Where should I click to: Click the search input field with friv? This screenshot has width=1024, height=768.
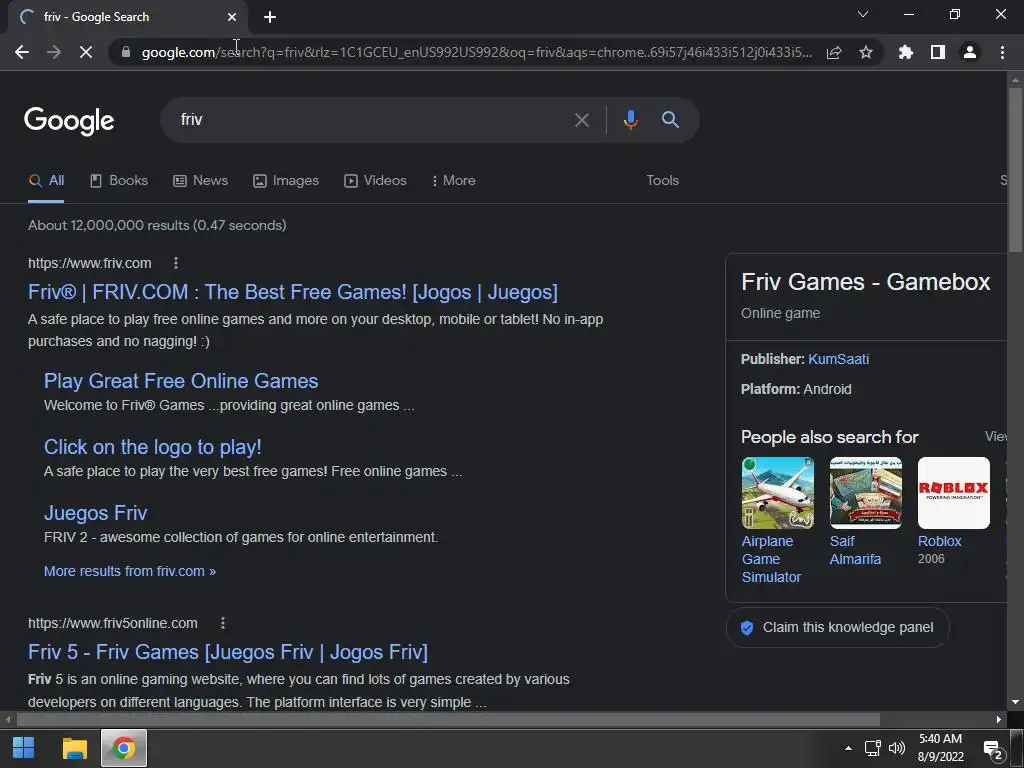pos(366,120)
